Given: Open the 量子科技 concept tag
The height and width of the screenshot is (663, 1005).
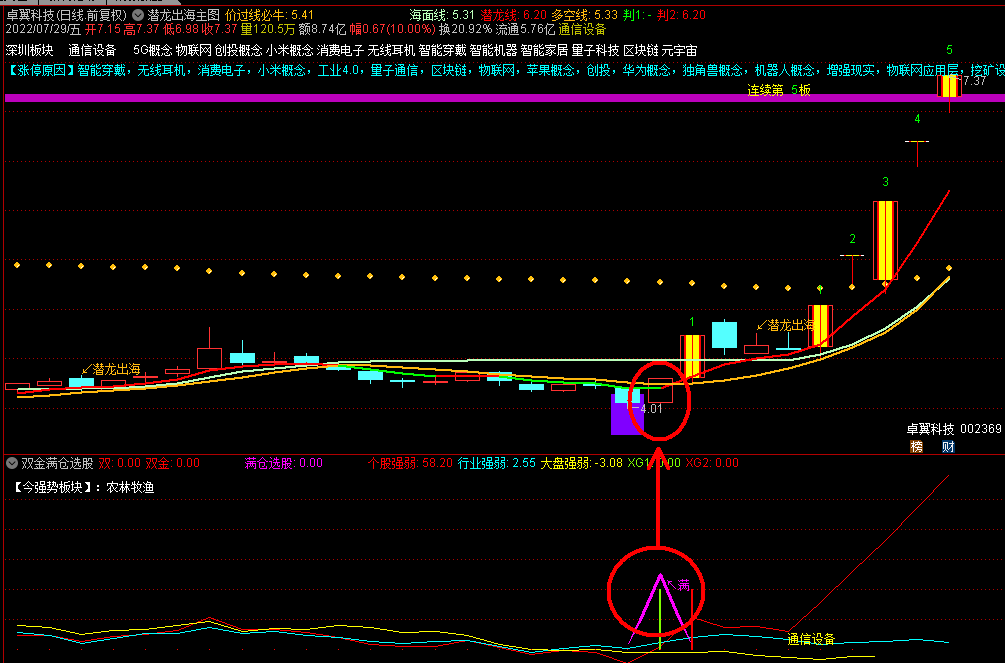Looking at the screenshot, I should click(x=595, y=51).
